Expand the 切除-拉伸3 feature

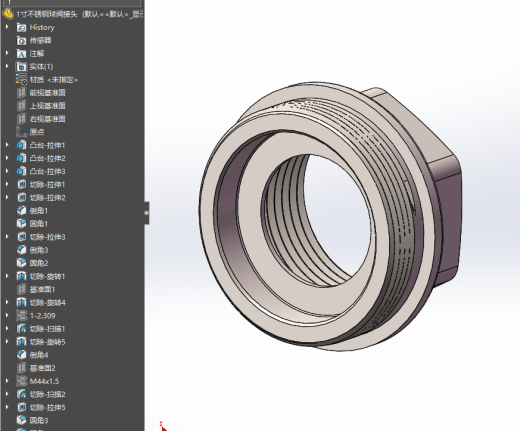coord(7,237)
